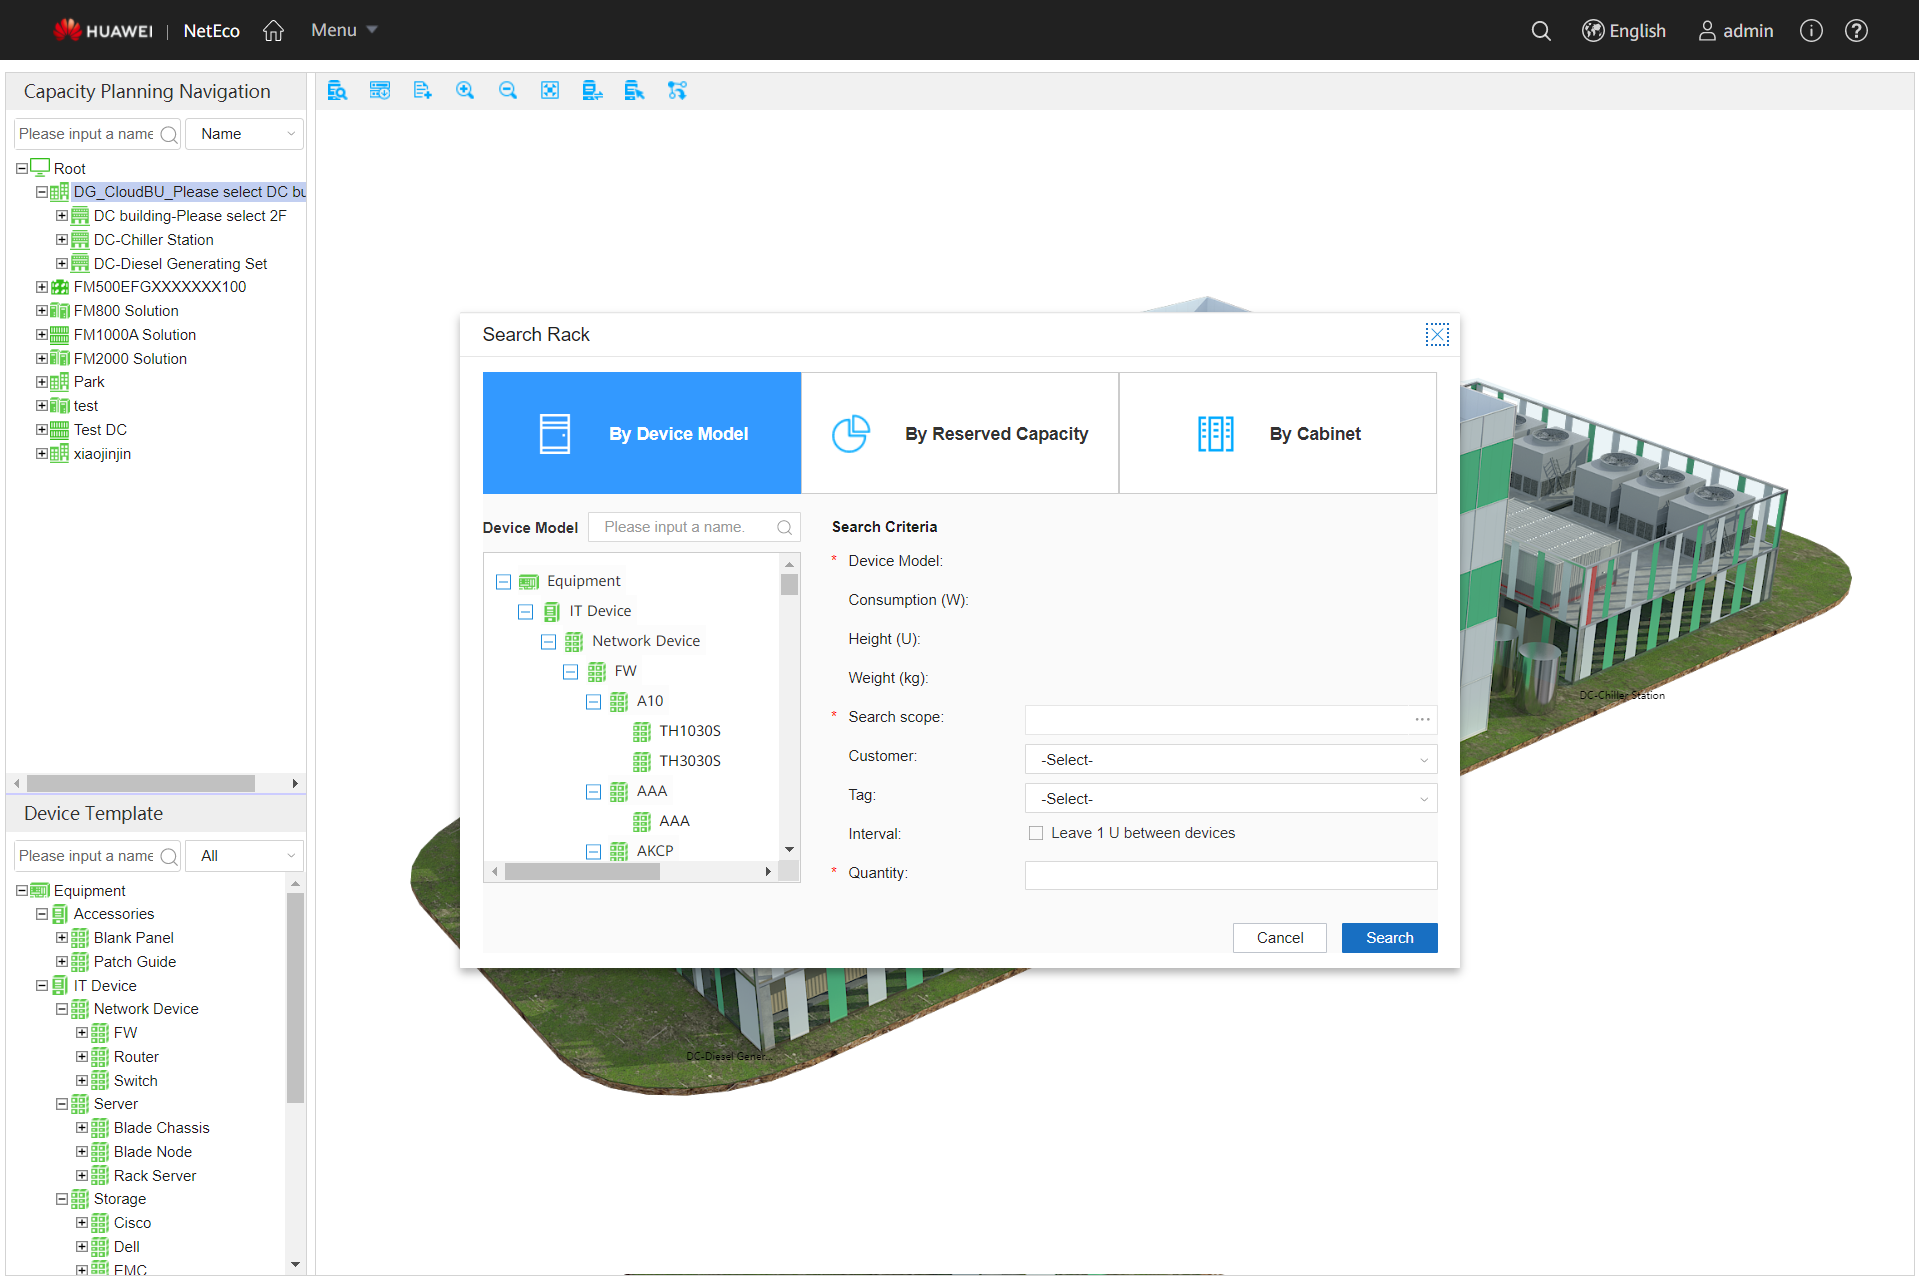The image size is (1919, 1279).
Task: Open the help question mark icon
Action: pyautogui.click(x=1856, y=31)
